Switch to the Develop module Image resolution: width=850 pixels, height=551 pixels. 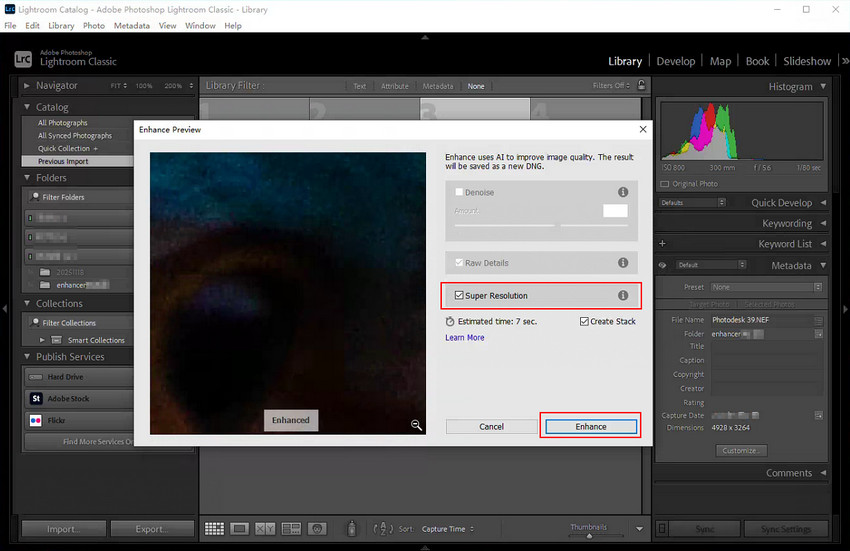(675, 61)
